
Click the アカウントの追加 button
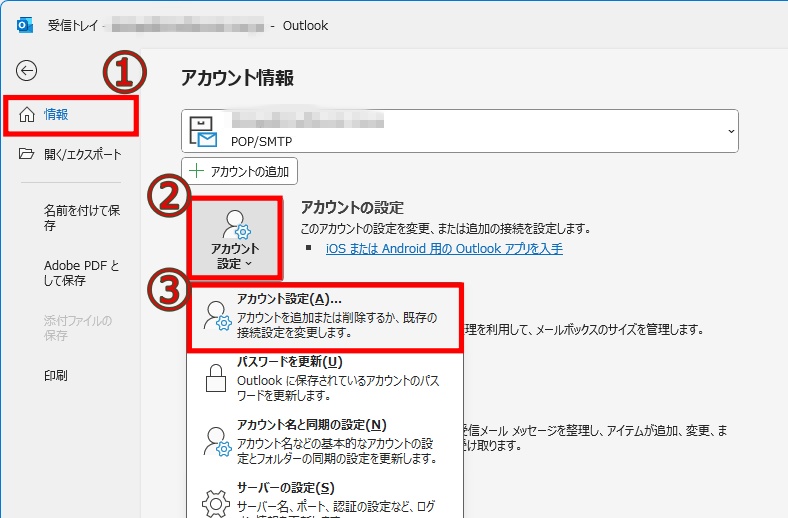click(x=239, y=171)
